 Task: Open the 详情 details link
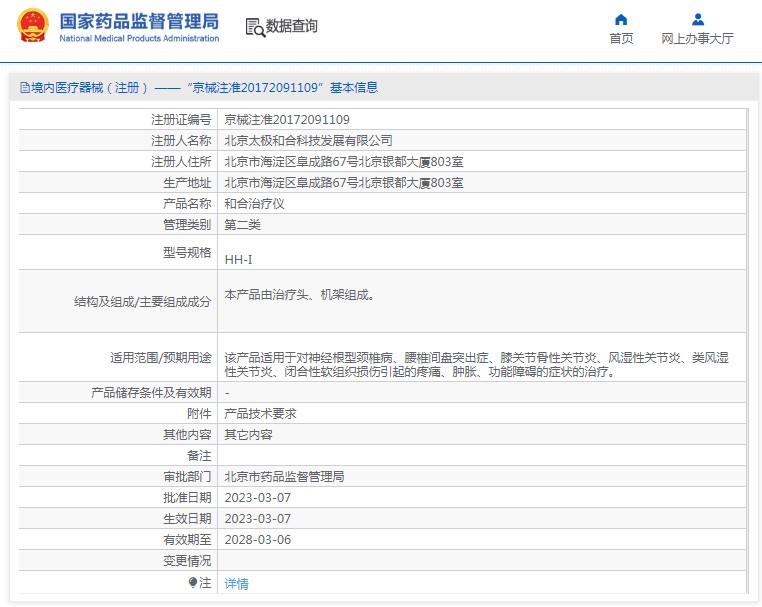(237, 583)
